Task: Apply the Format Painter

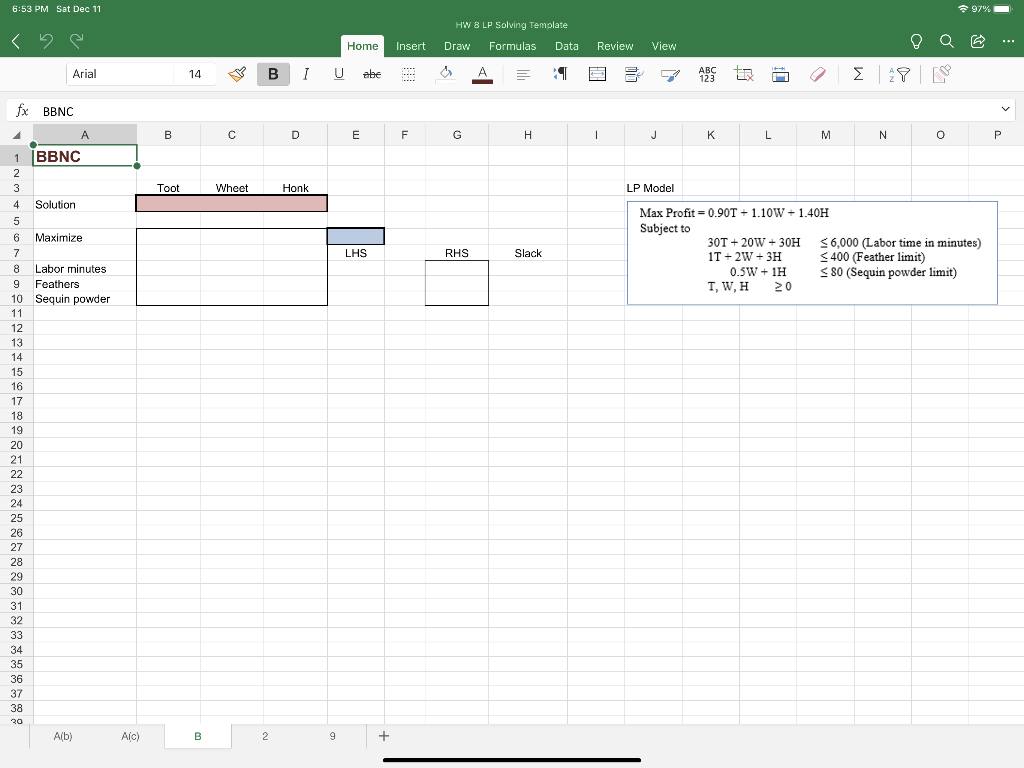Action: [x=237, y=73]
